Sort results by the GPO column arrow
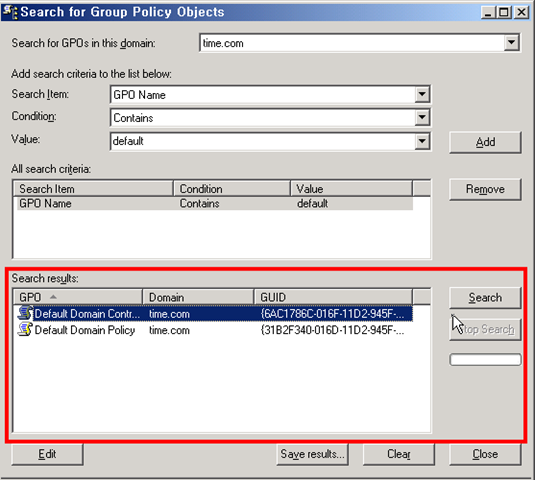535x480 pixels. [53, 297]
